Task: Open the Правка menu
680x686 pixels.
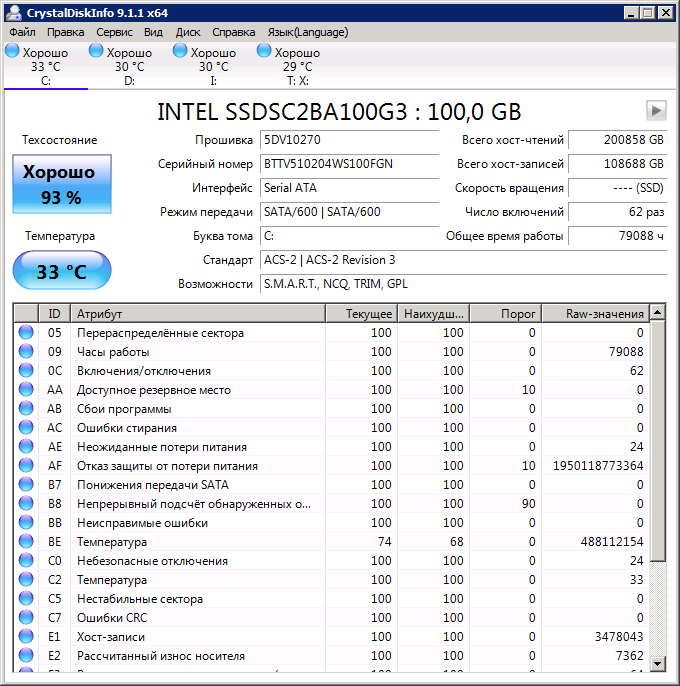Action: tap(66, 32)
